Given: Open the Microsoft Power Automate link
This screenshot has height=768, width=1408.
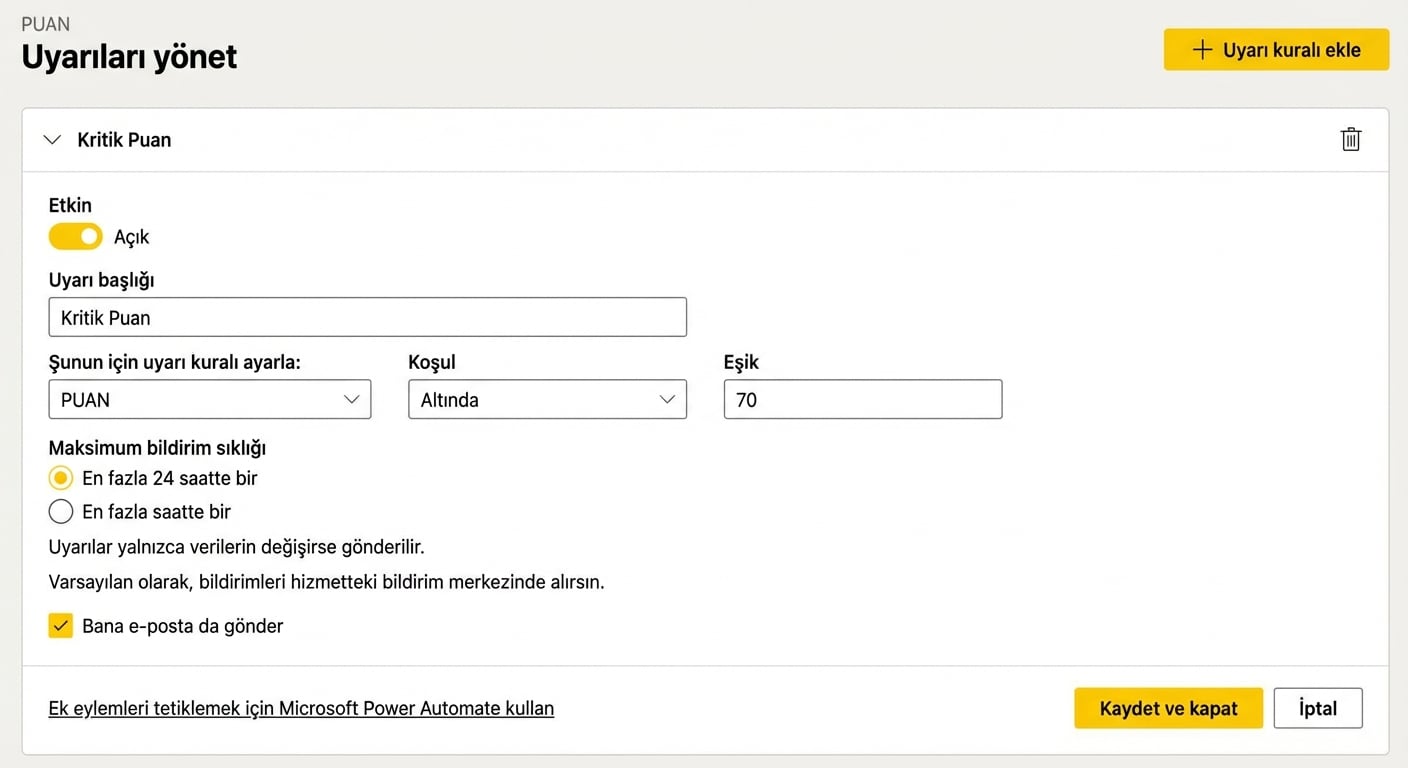Looking at the screenshot, I should [x=301, y=708].
